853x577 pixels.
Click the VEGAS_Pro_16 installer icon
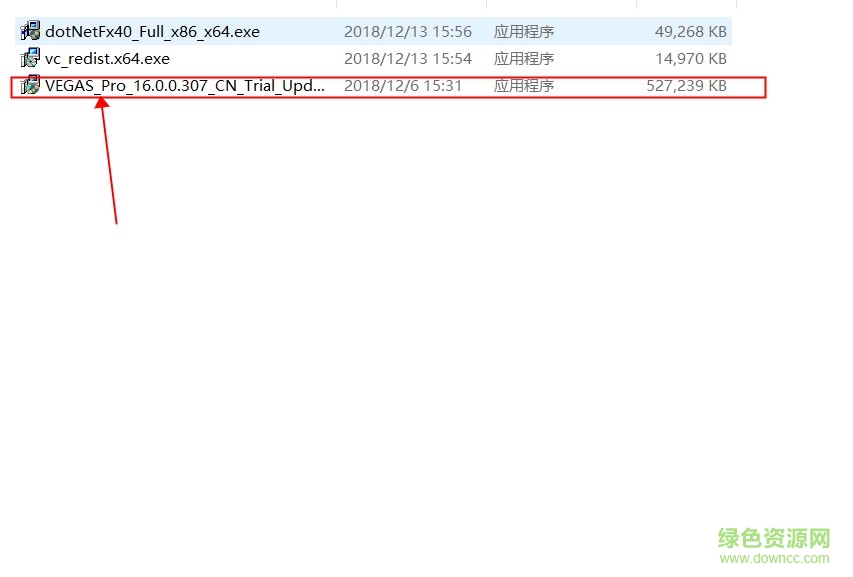[30, 85]
